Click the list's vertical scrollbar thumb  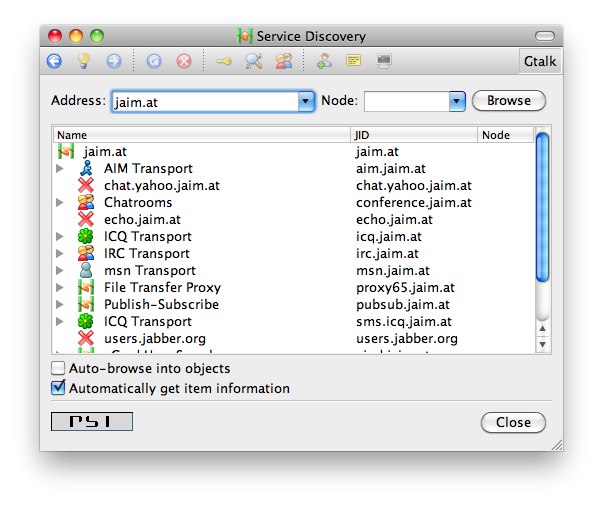click(542, 207)
